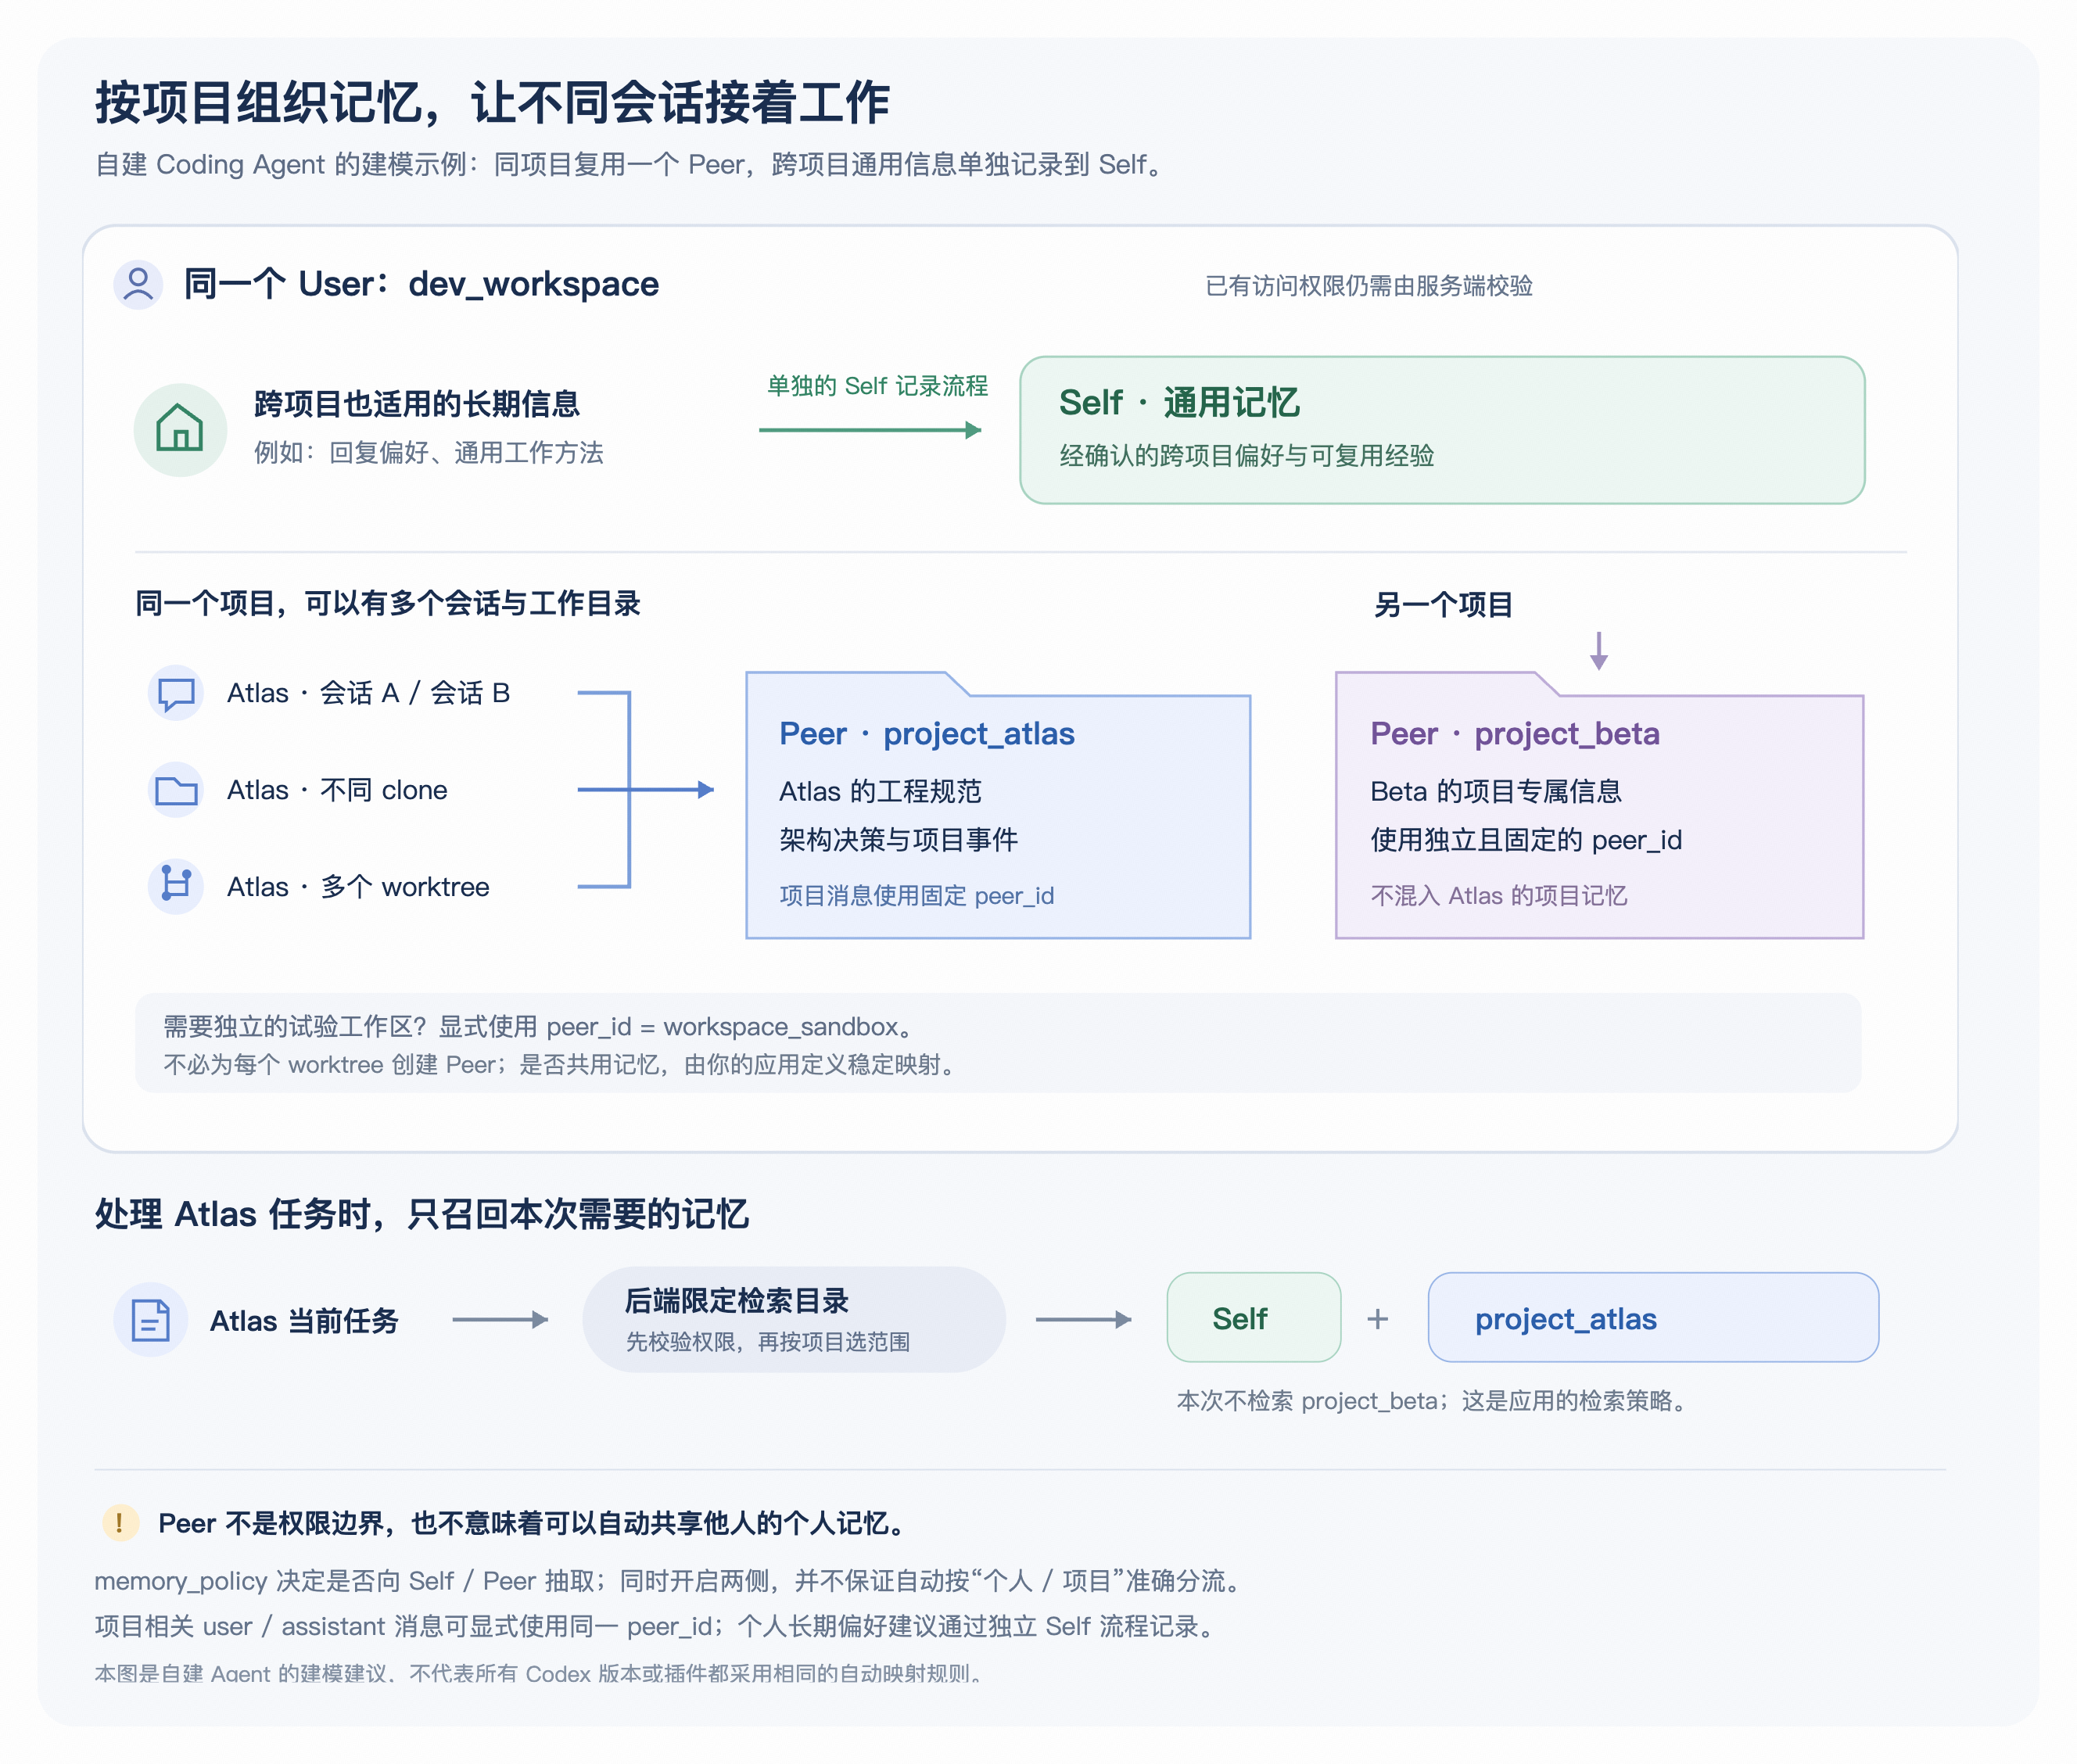Click the row text Atlas · 不同 clone

(x=337, y=790)
